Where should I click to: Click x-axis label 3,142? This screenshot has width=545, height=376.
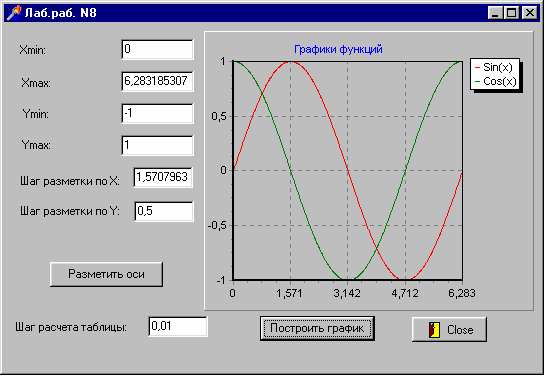click(x=347, y=293)
